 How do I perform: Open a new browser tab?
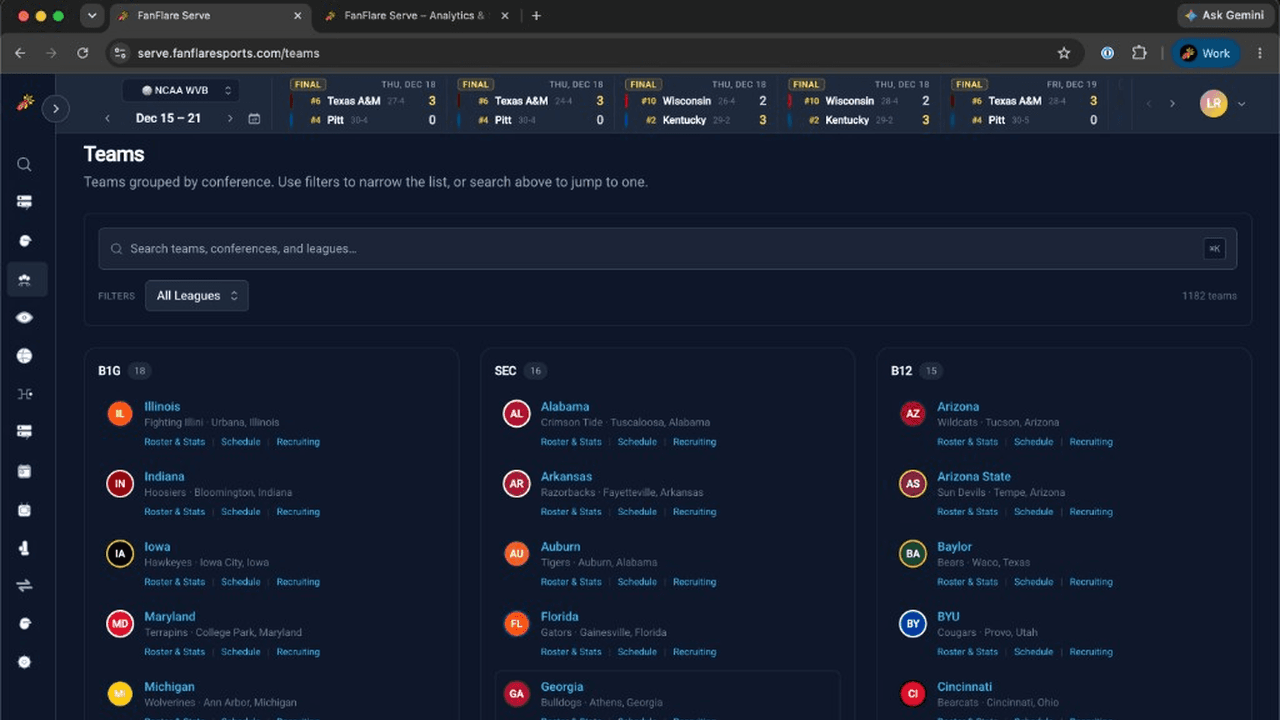tap(536, 16)
